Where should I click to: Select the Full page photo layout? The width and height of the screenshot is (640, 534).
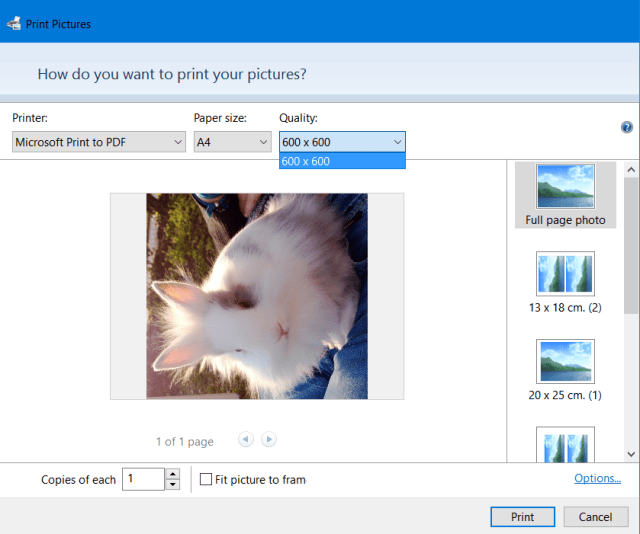pyautogui.click(x=565, y=195)
